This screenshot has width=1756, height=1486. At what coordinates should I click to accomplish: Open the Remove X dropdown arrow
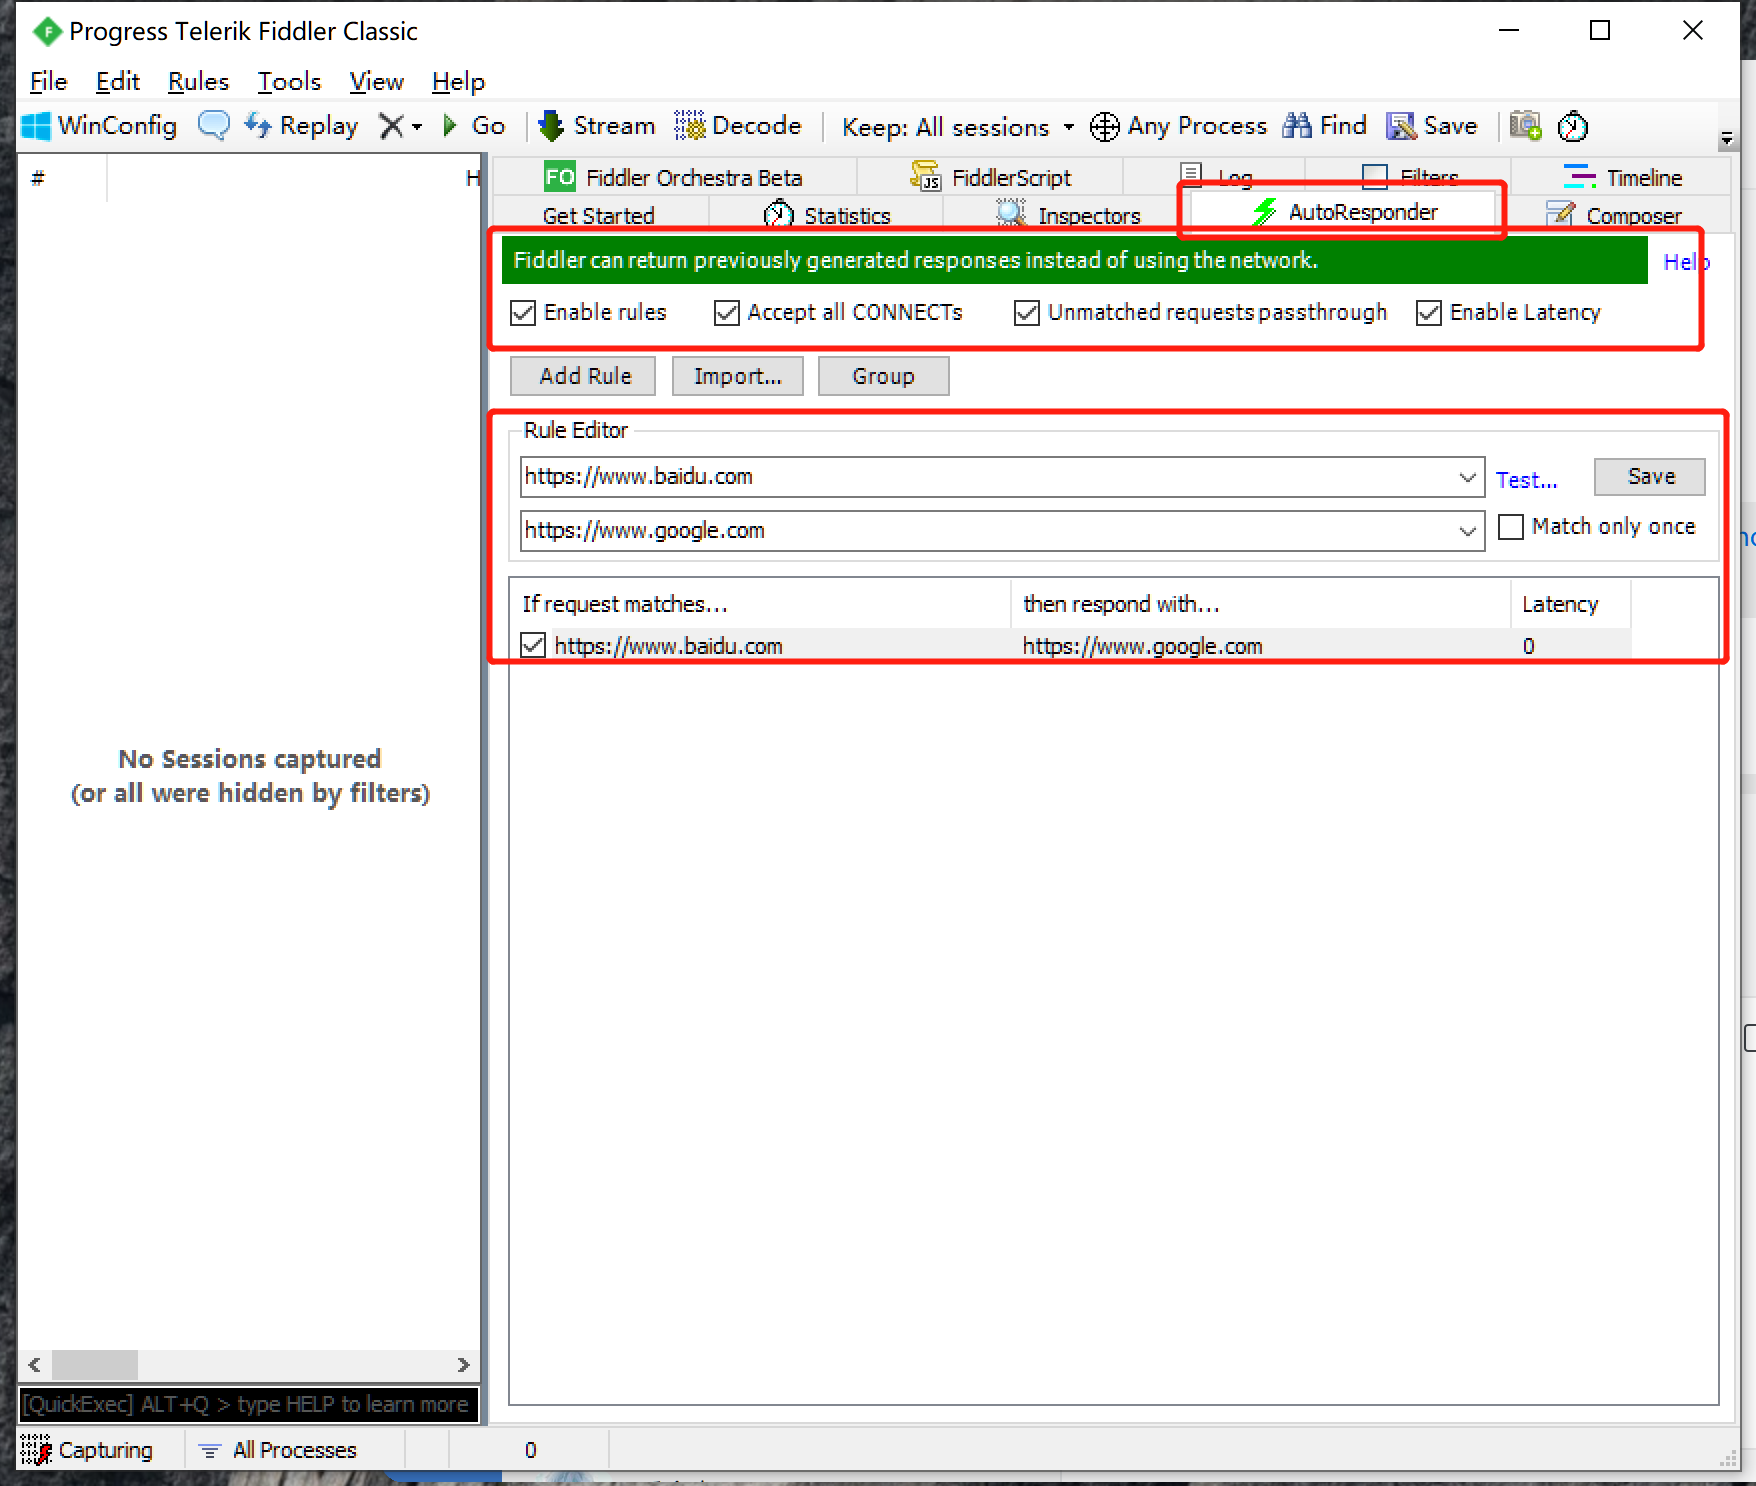click(417, 127)
